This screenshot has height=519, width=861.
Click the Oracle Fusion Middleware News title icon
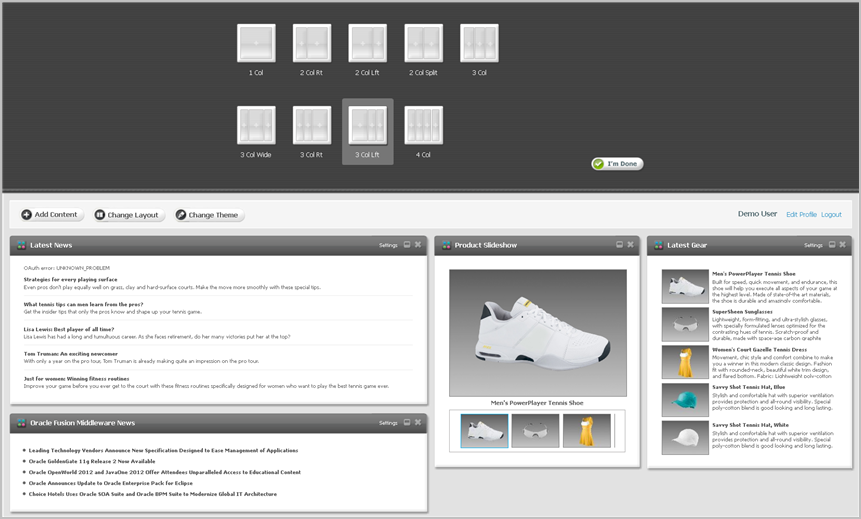21,423
